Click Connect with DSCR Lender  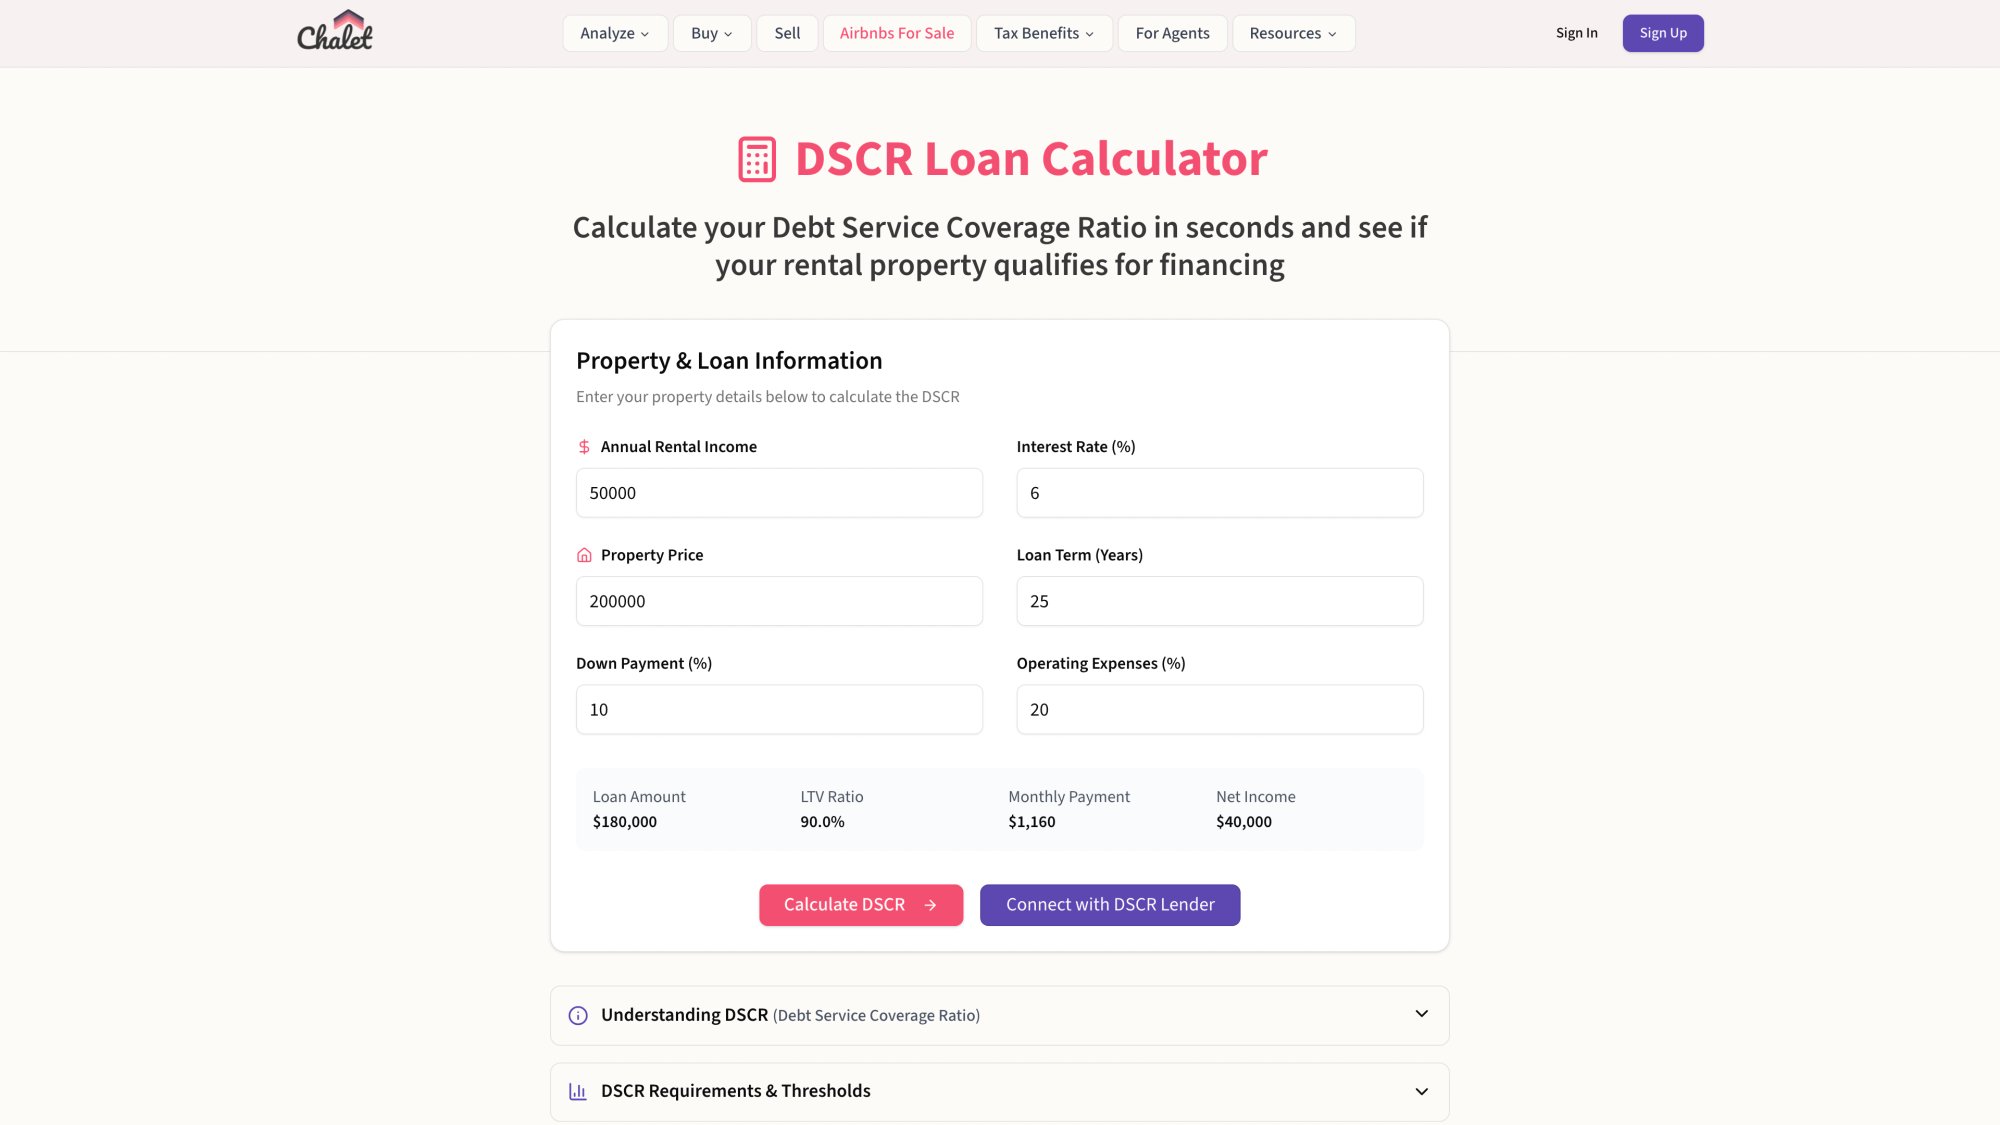(1110, 904)
